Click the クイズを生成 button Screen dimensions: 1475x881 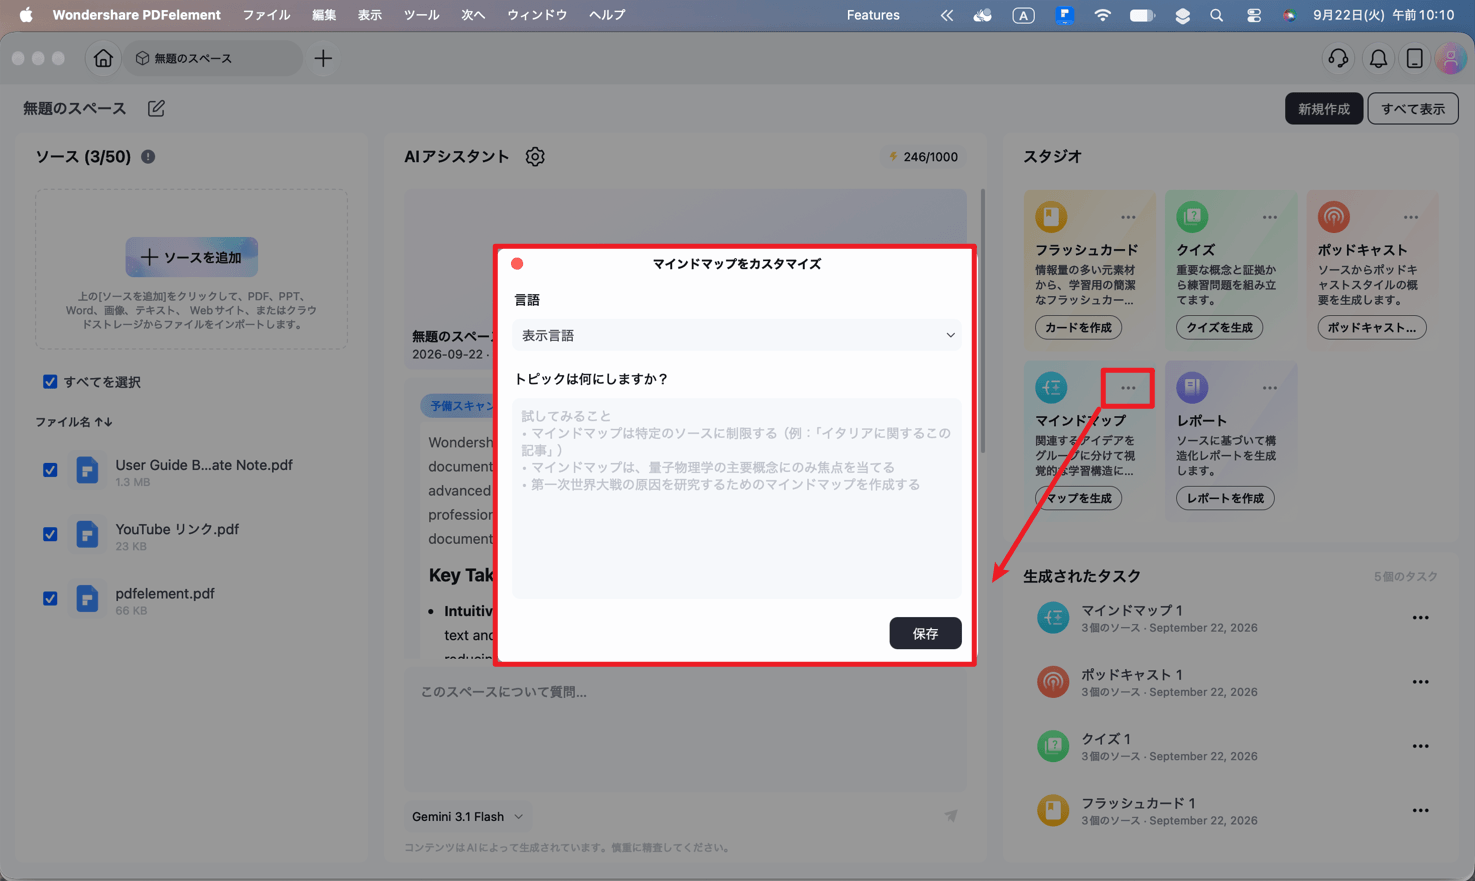tap(1219, 327)
